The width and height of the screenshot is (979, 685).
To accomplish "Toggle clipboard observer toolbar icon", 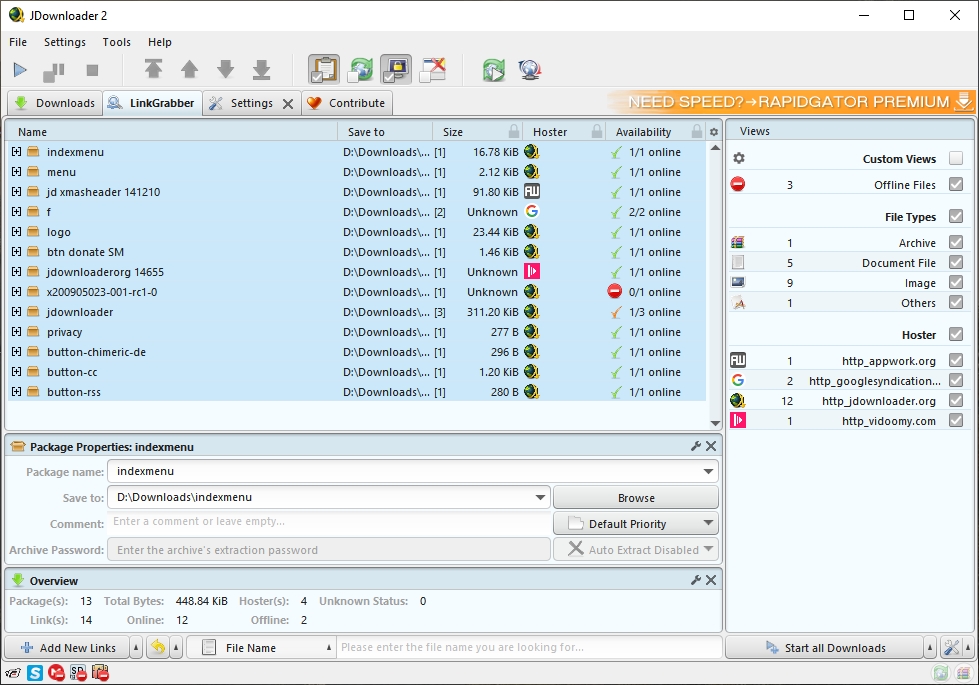I will (324, 69).
